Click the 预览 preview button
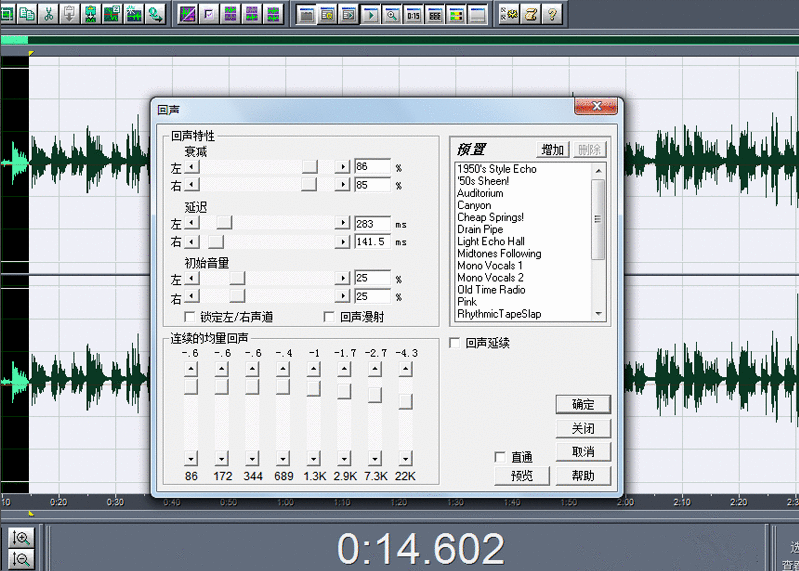799x571 pixels. [521, 476]
